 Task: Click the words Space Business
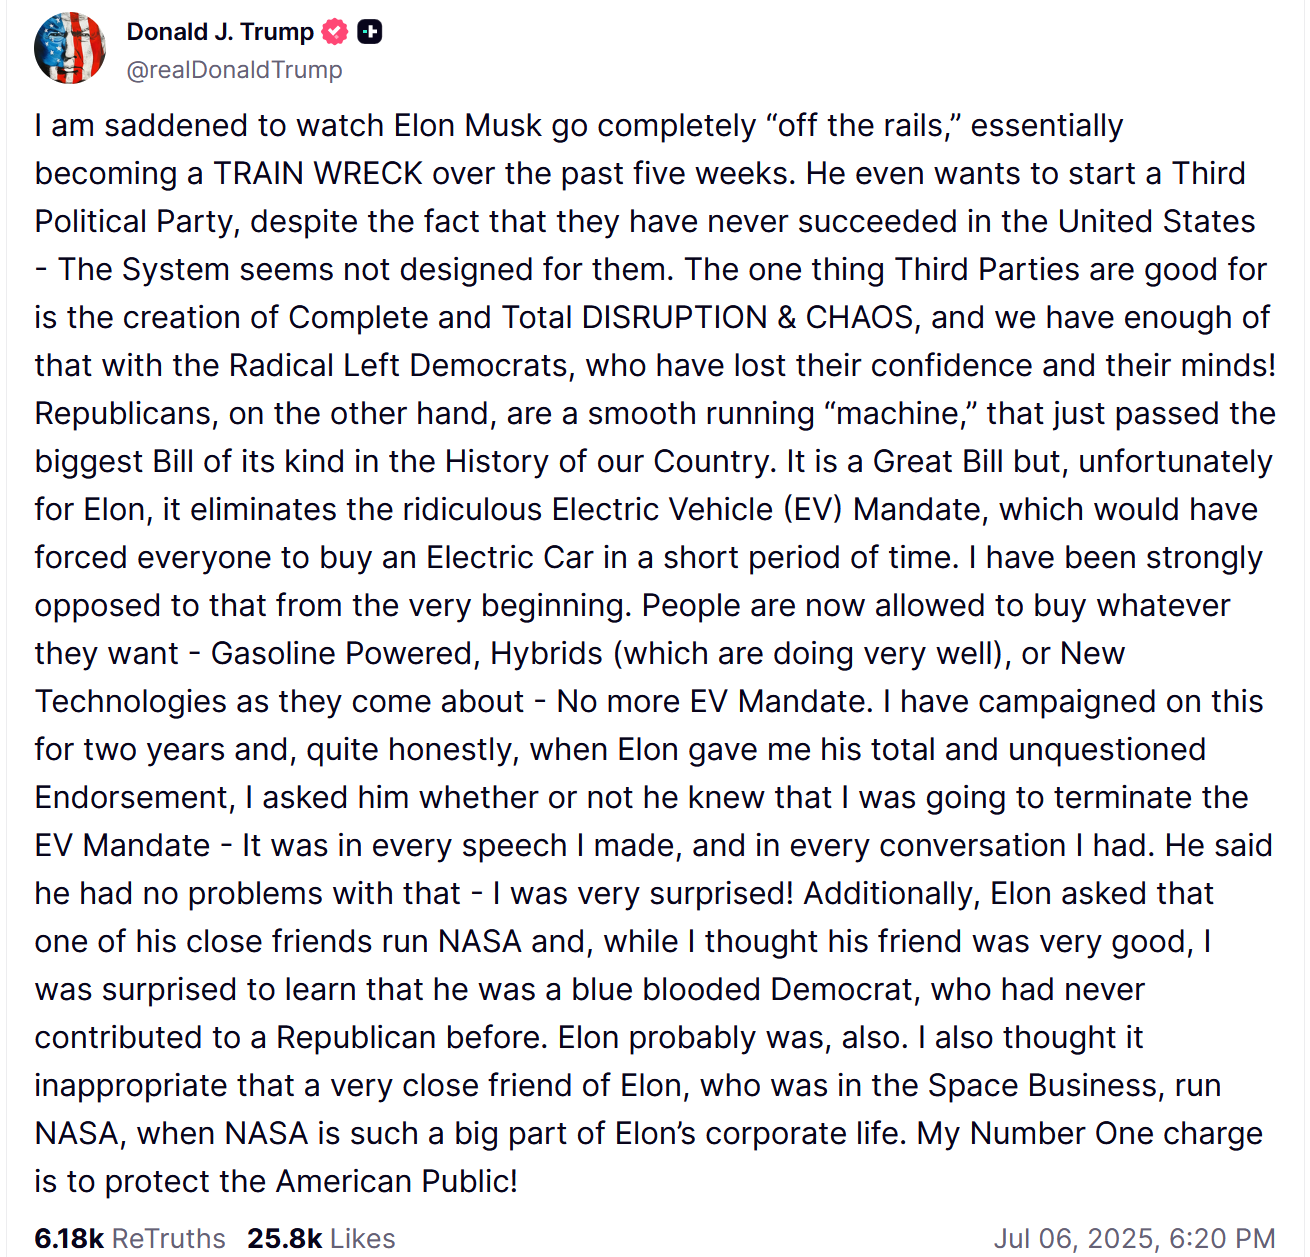pos(1042,1085)
